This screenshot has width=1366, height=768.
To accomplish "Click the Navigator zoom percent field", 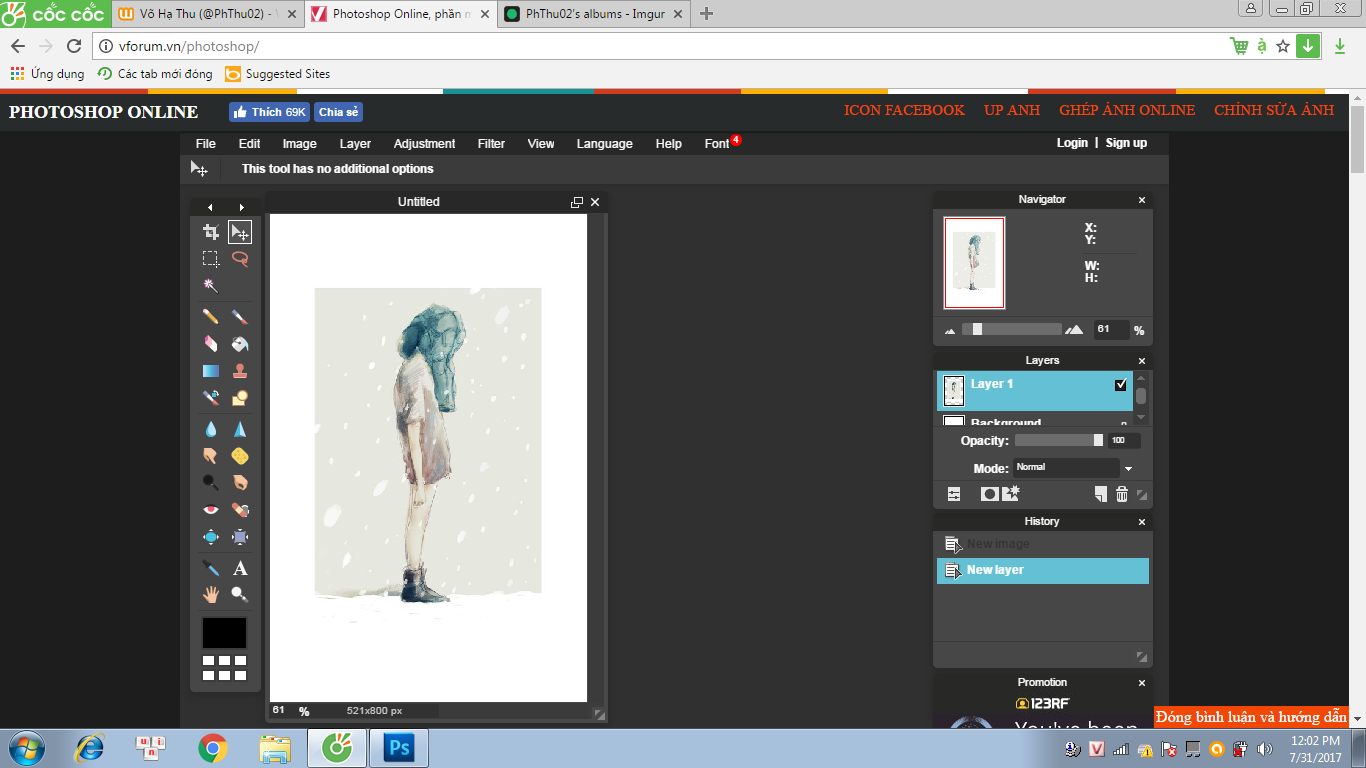I will coord(1111,330).
